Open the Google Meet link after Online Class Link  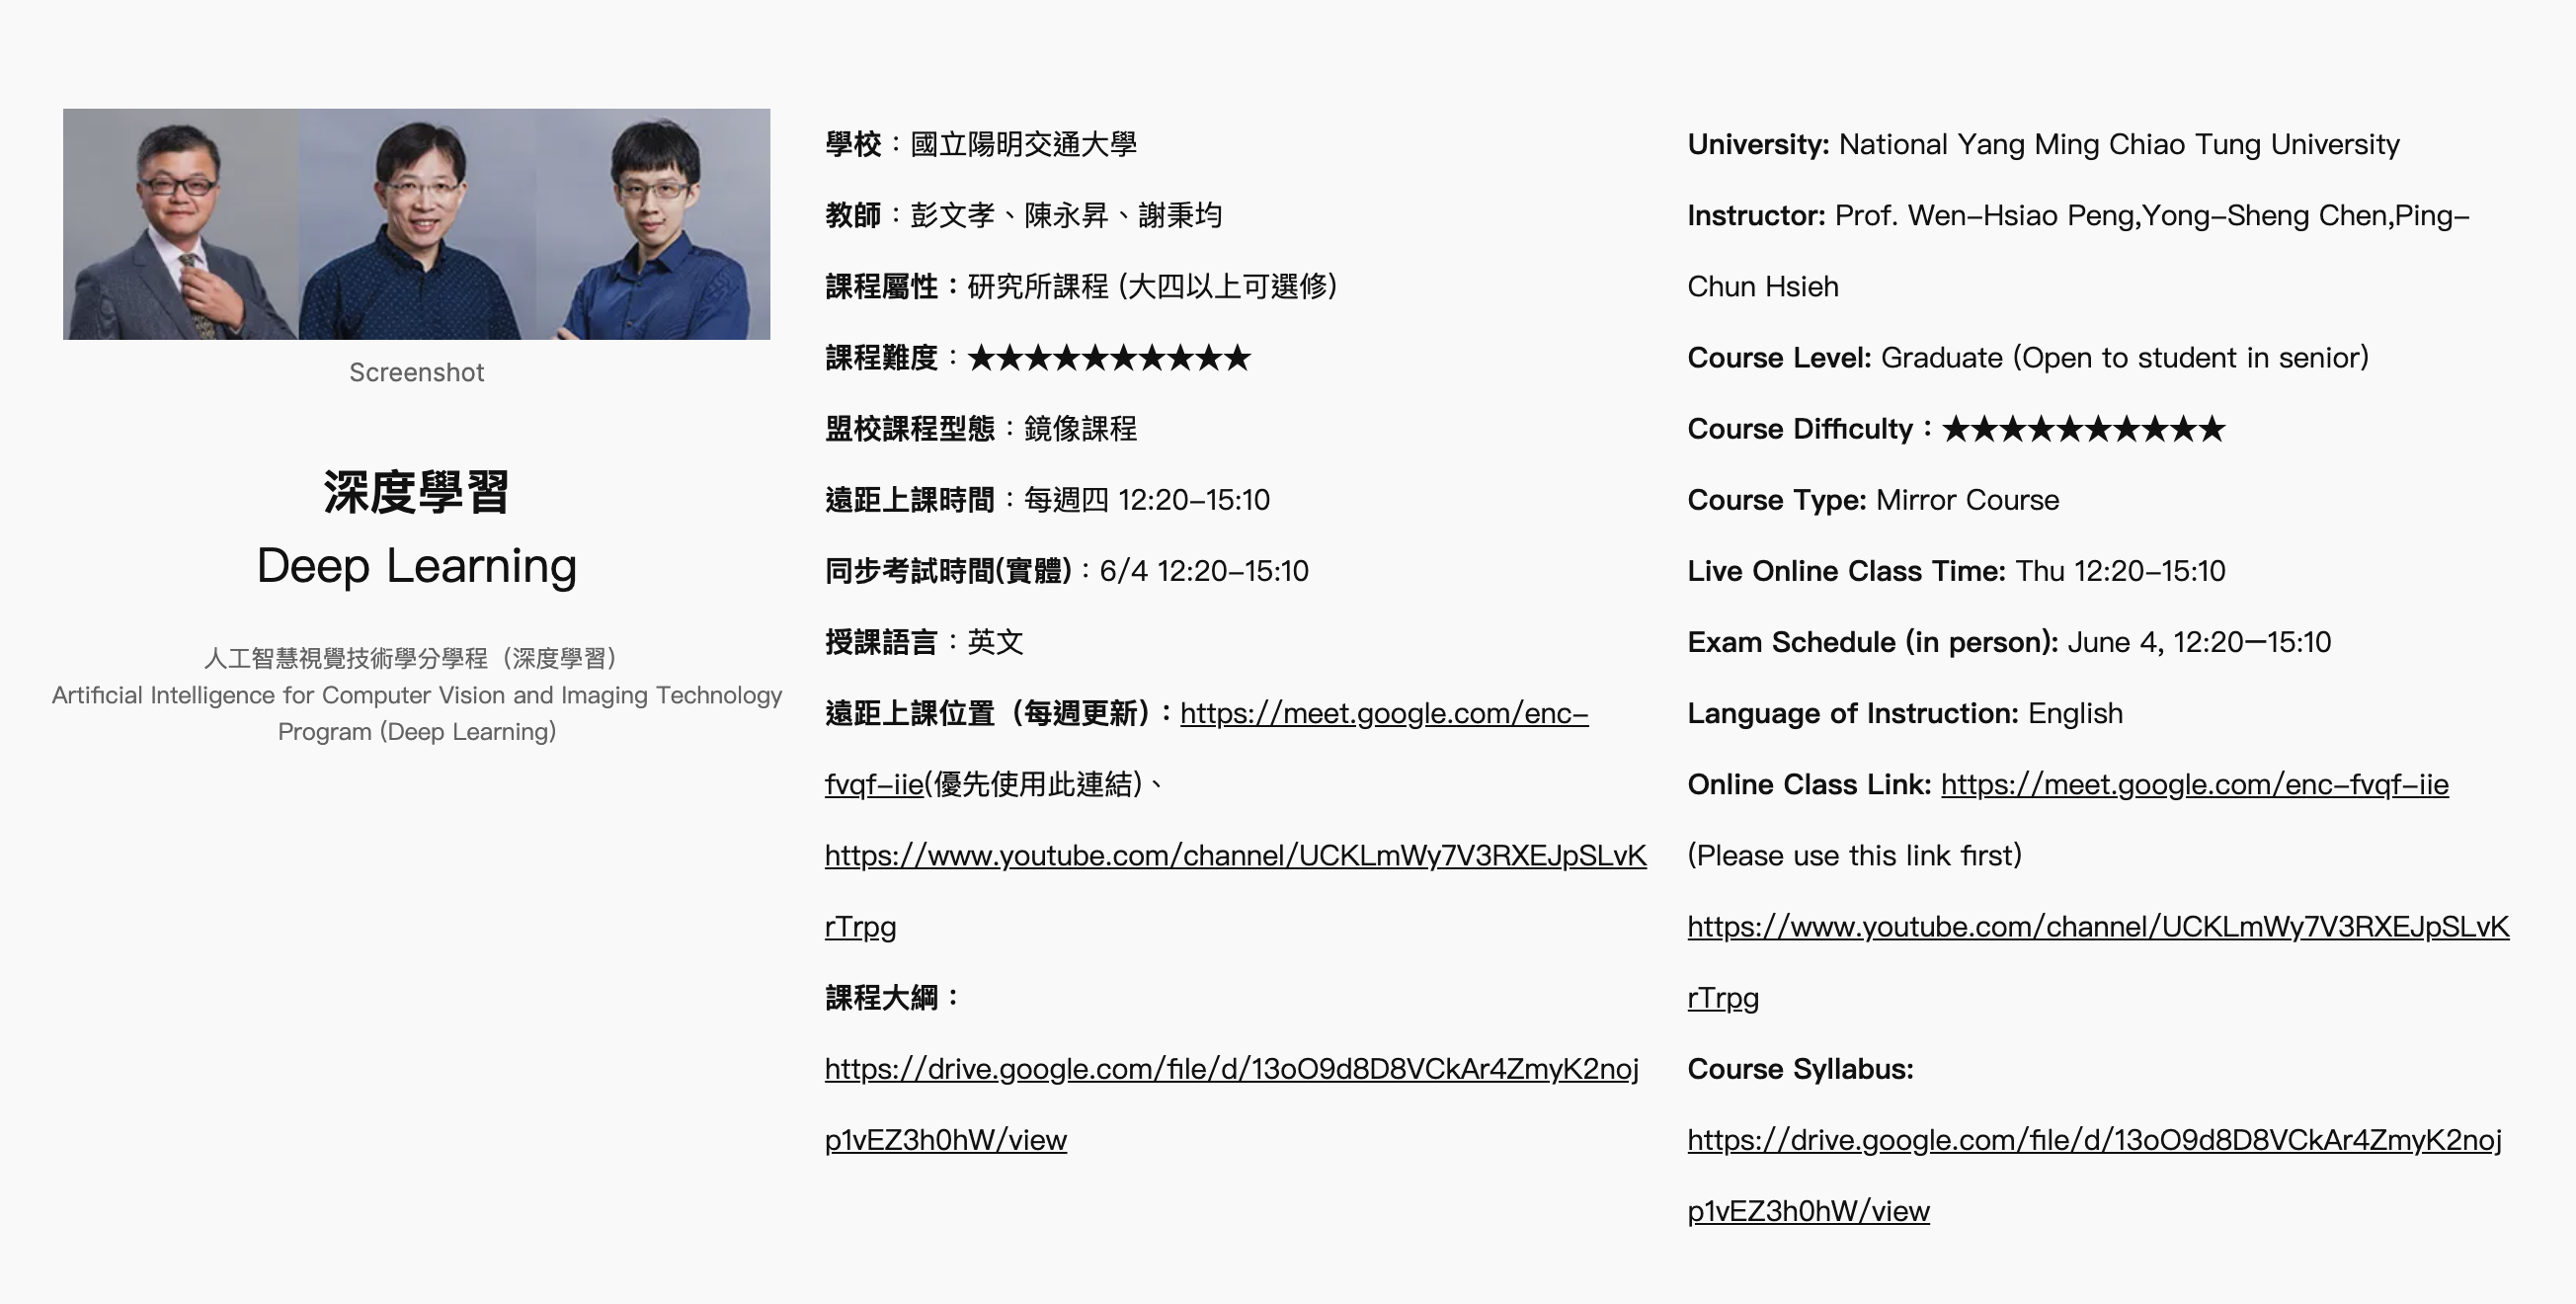click(x=2194, y=785)
